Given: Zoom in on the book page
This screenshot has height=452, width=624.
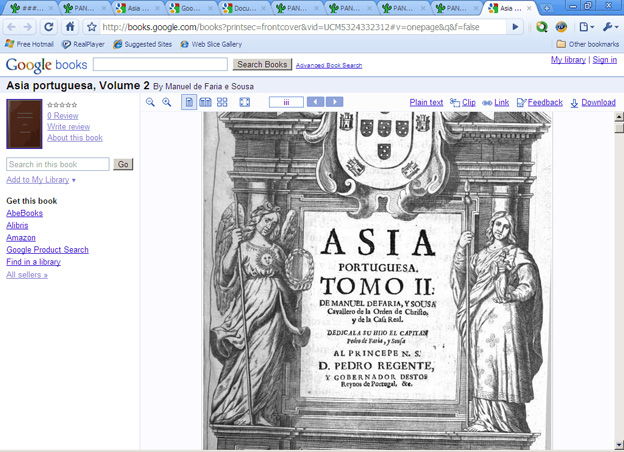Looking at the screenshot, I should click(167, 102).
